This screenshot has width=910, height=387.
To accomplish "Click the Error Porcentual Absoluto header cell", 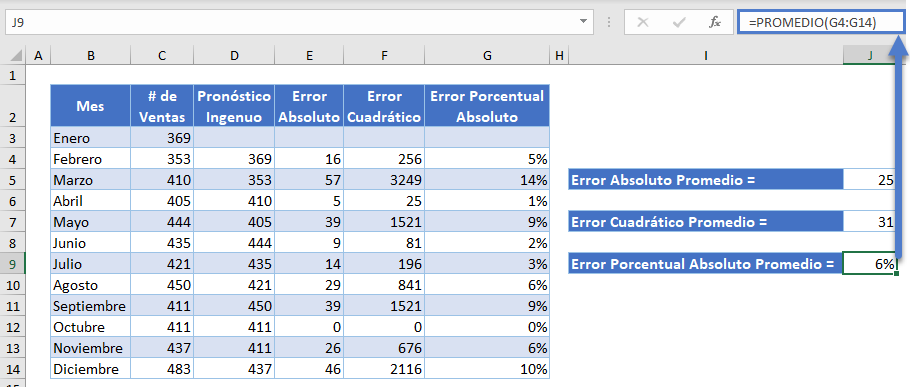I will click(487, 106).
